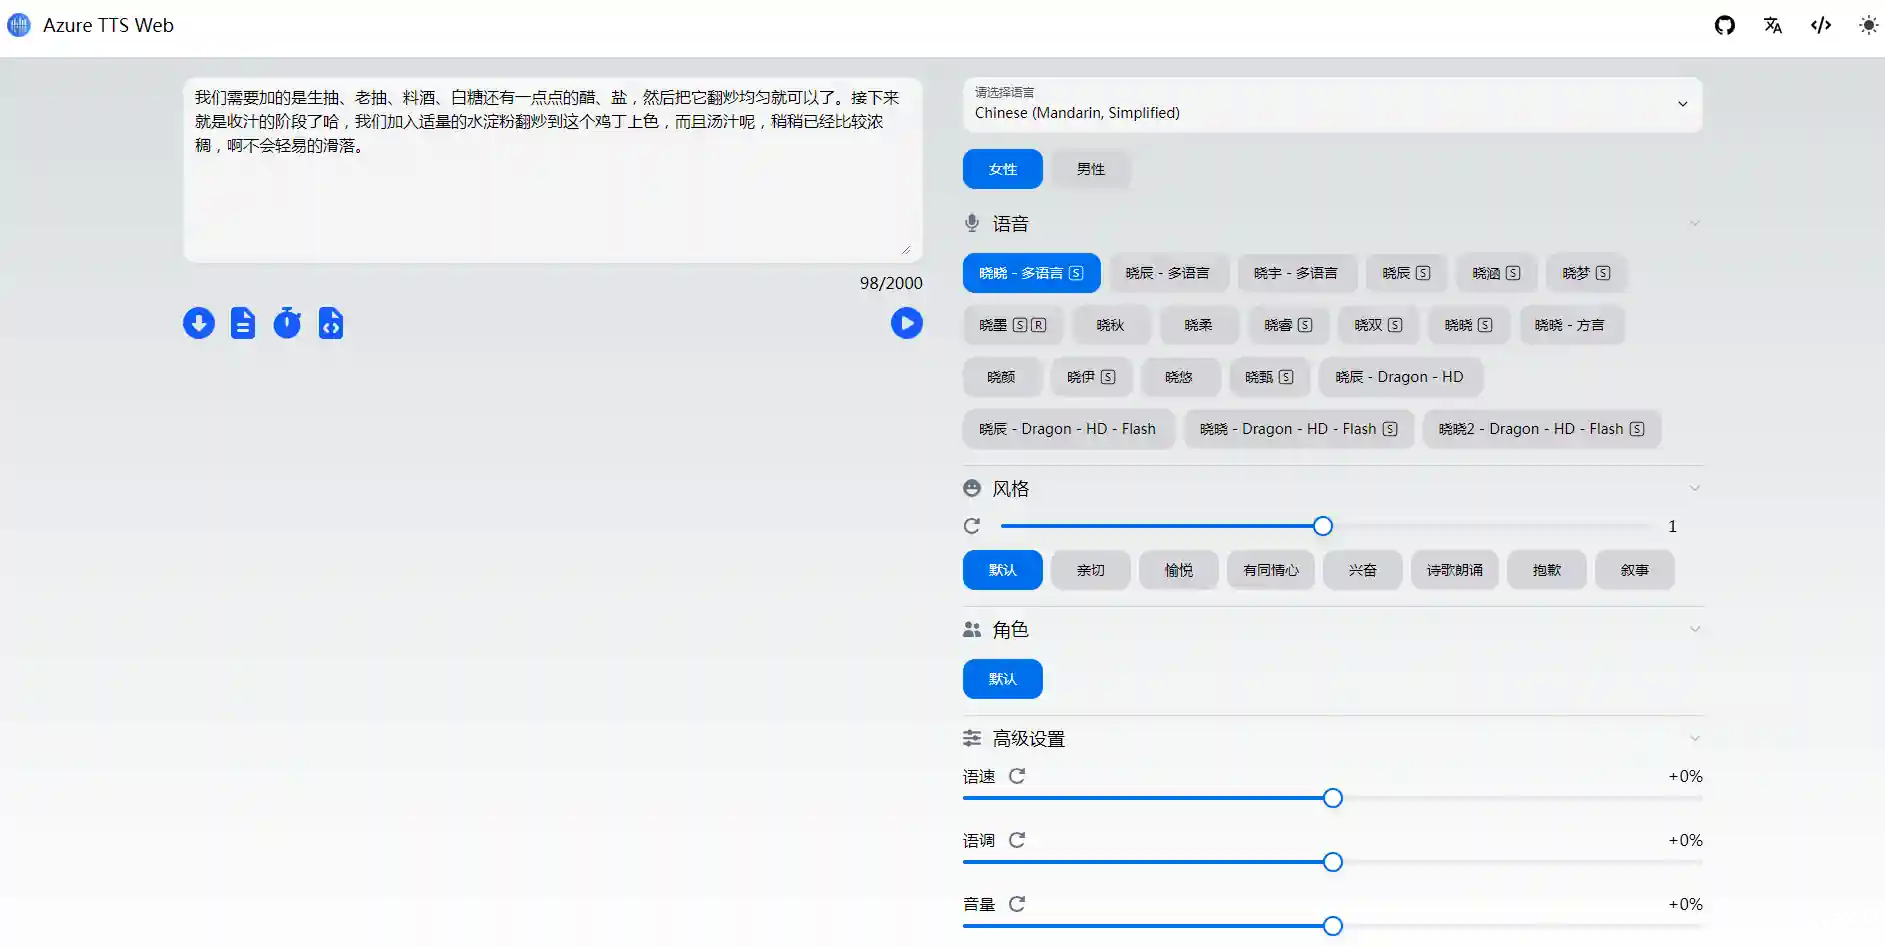
Task: Click the blue download audio icon
Action: 199,323
